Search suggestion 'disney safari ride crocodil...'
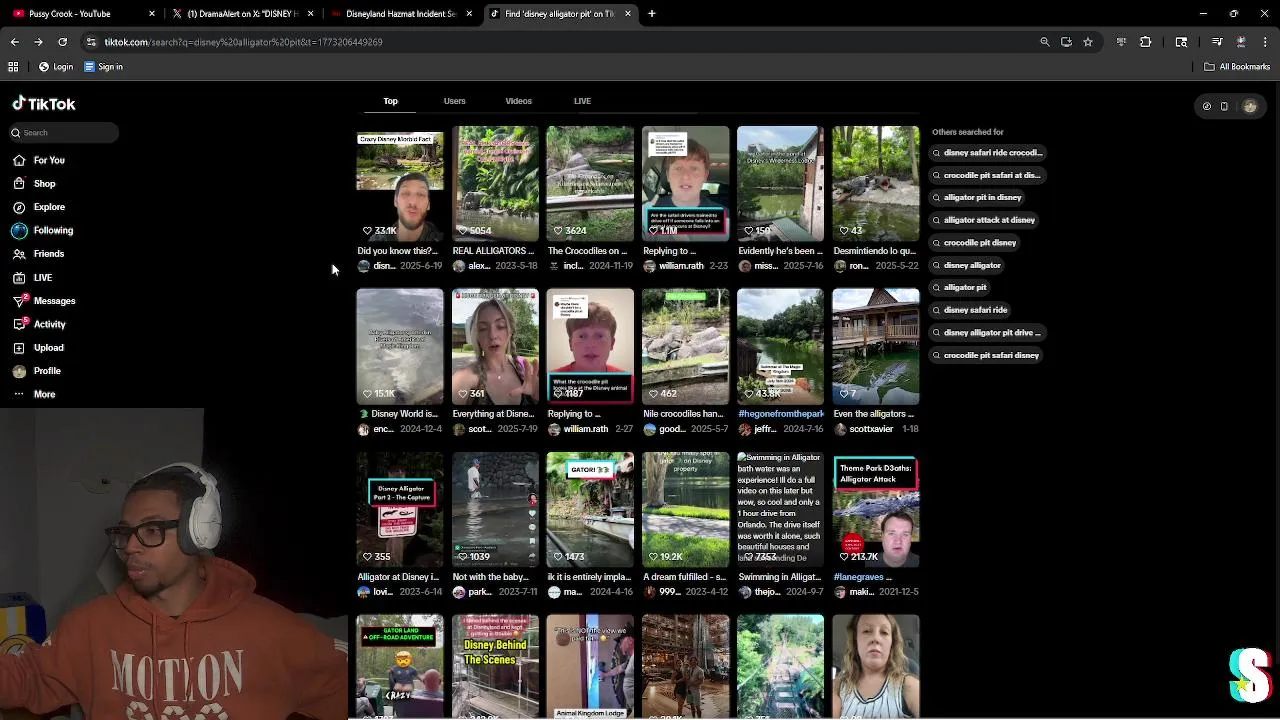Image resolution: width=1280 pixels, height=720 pixels. pyautogui.click(x=988, y=153)
